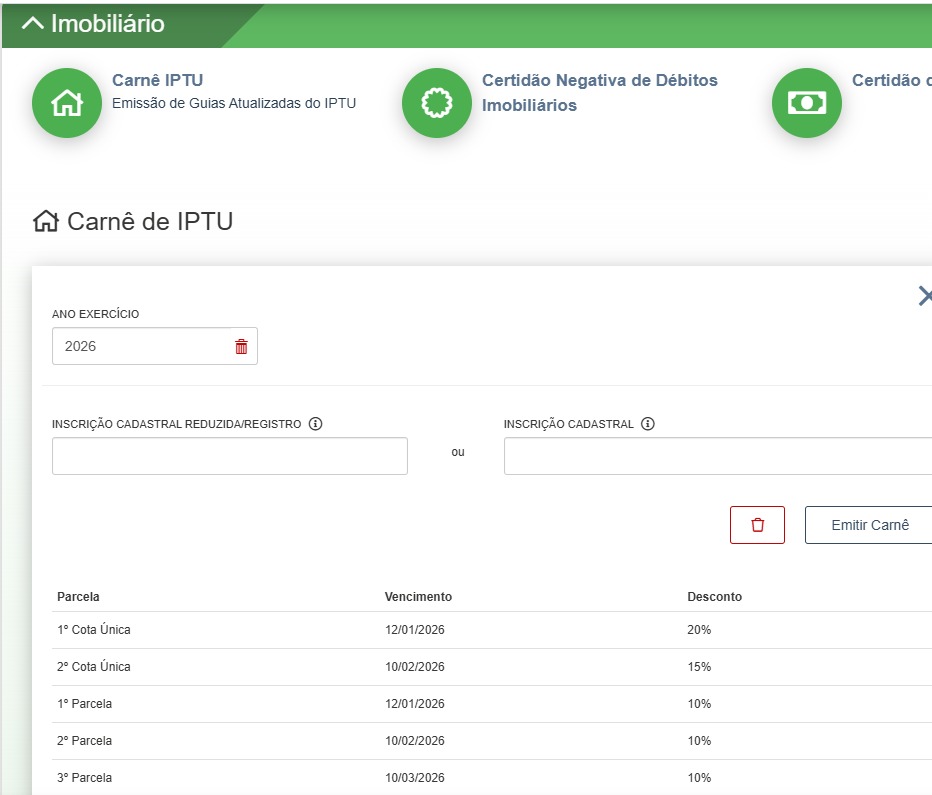Click the Certidão Negativa de Débitos badge icon
Image resolution: width=932 pixels, height=795 pixels.
(x=436, y=103)
